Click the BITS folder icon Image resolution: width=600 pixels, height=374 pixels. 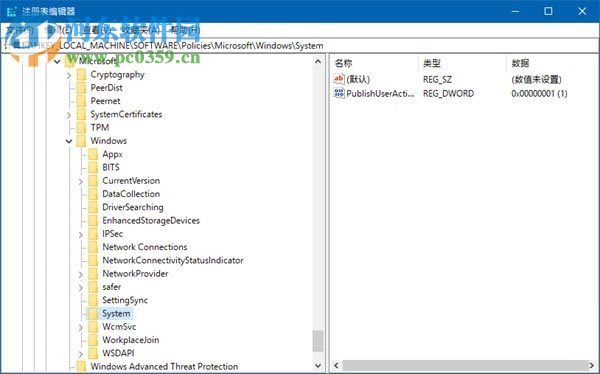[93, 167]
